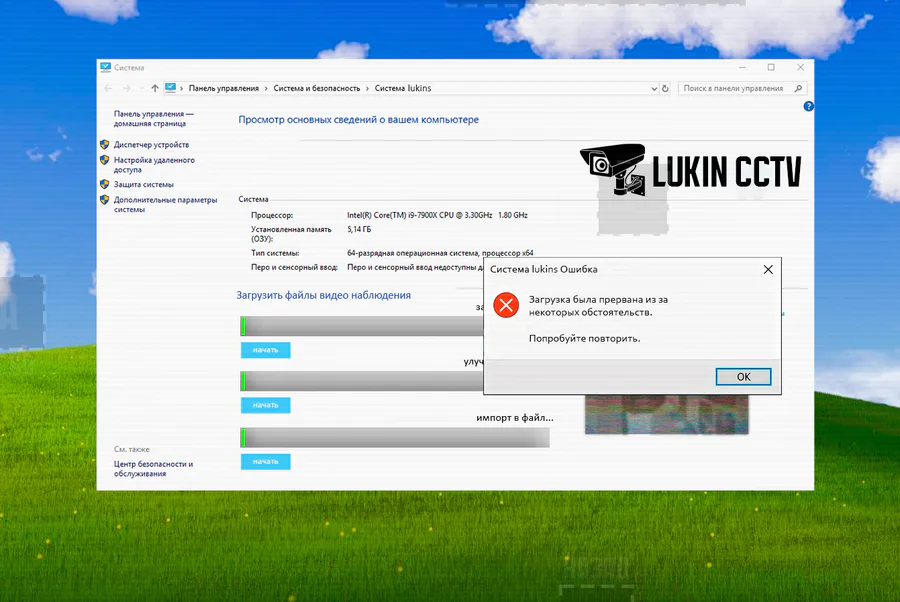Click shield icon beside Настройка удаленного доступа

(x=104, y=160)
